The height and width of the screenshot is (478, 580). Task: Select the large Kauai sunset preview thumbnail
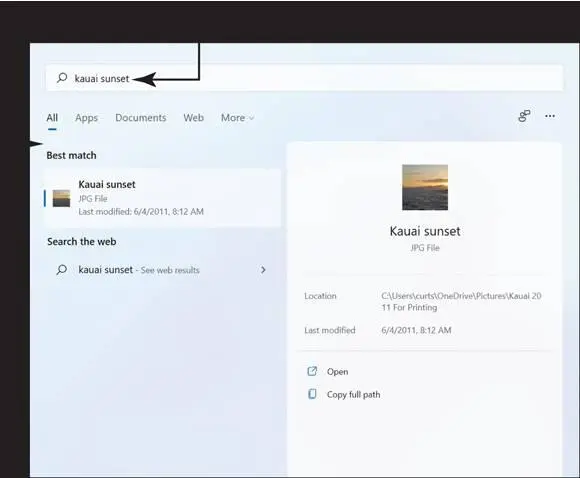pos(425,187)
